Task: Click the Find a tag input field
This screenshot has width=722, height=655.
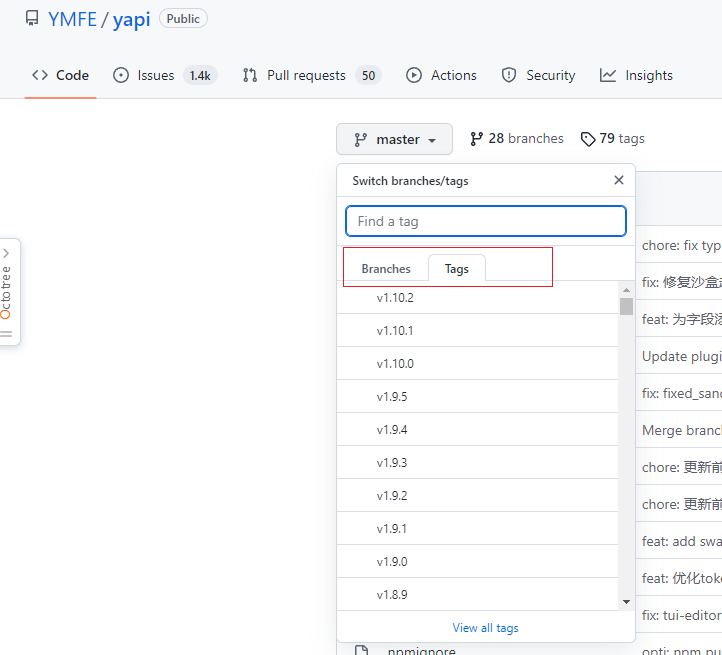Action: tap(486, 221)
